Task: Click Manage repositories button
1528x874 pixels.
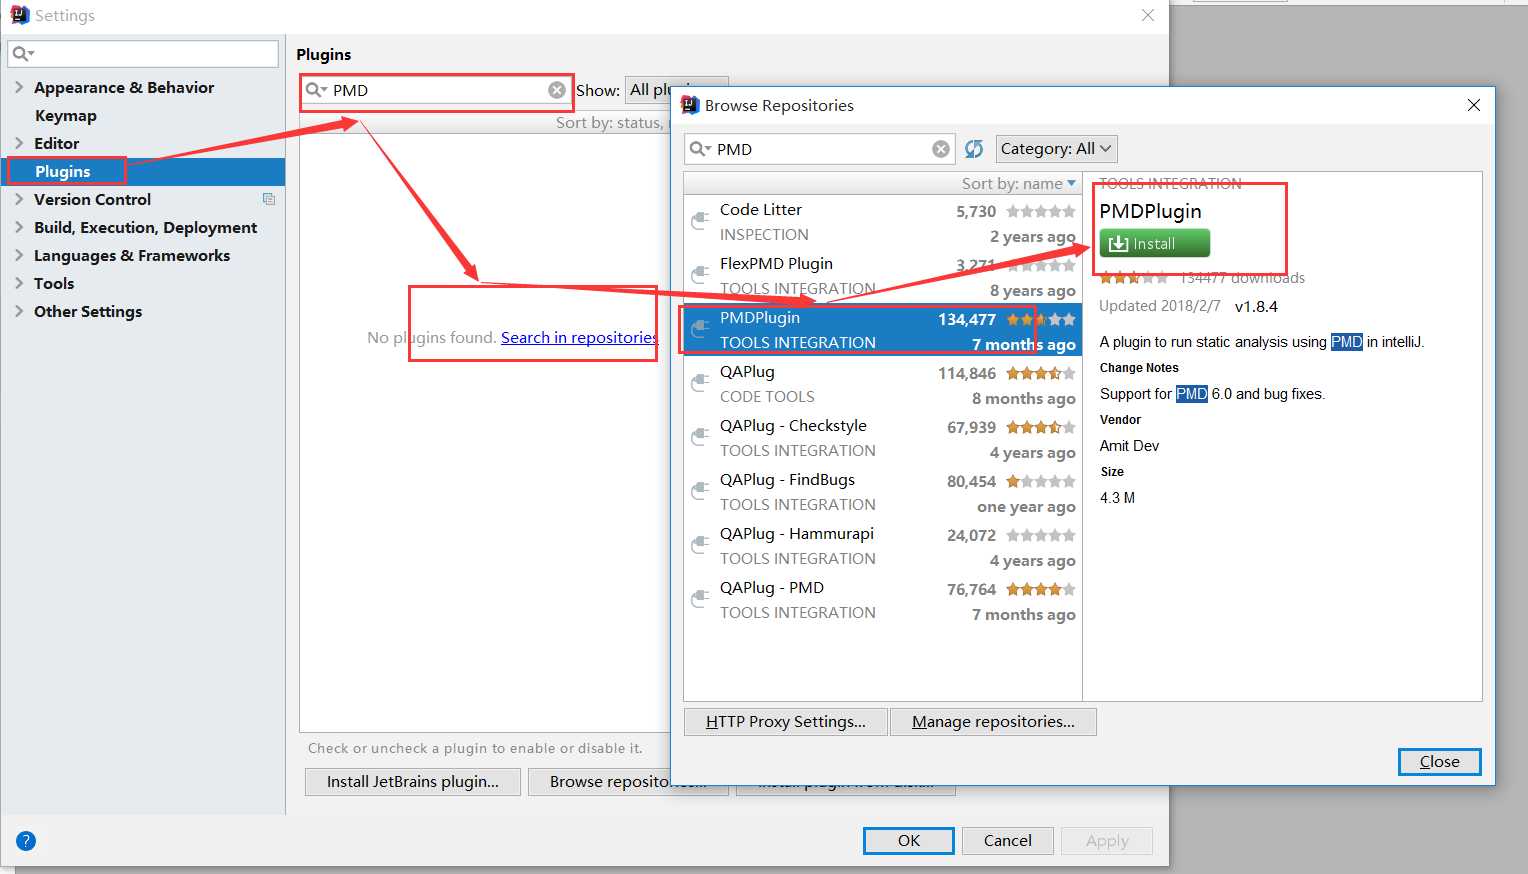Action: click(993, 721)
